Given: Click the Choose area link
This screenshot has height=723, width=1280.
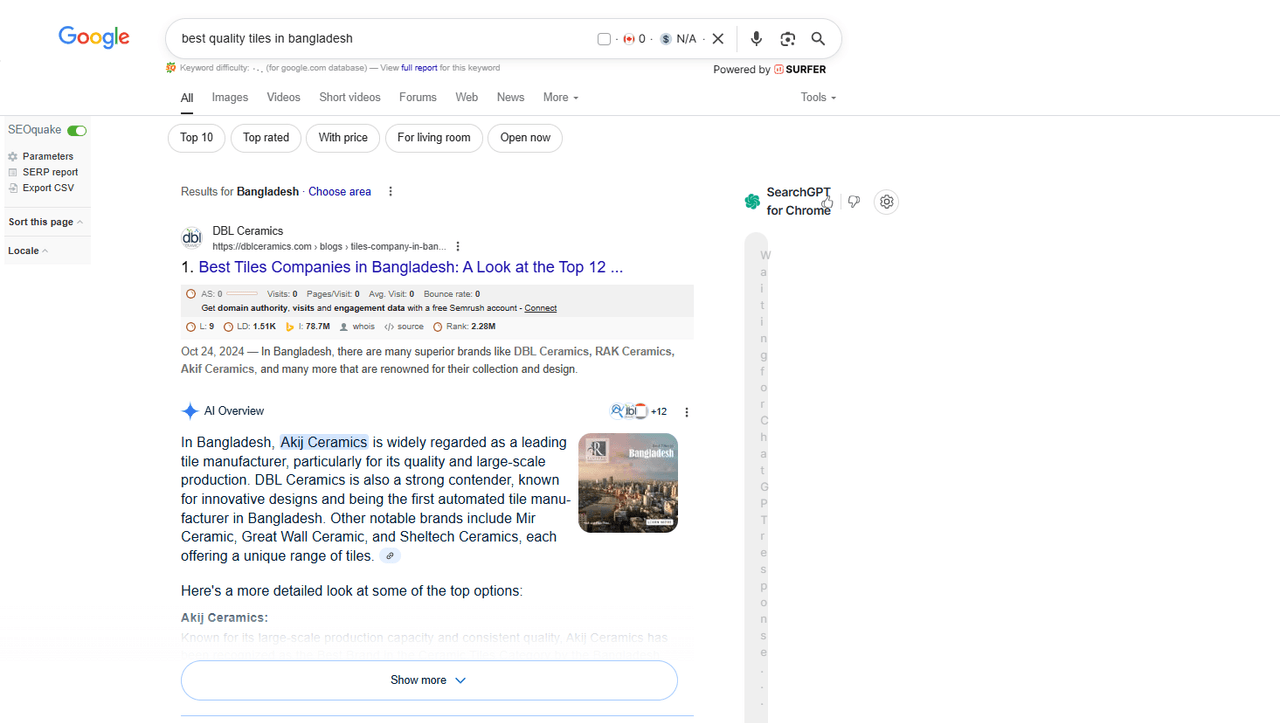Looking at the screenshot, I should tap(340, 192).
